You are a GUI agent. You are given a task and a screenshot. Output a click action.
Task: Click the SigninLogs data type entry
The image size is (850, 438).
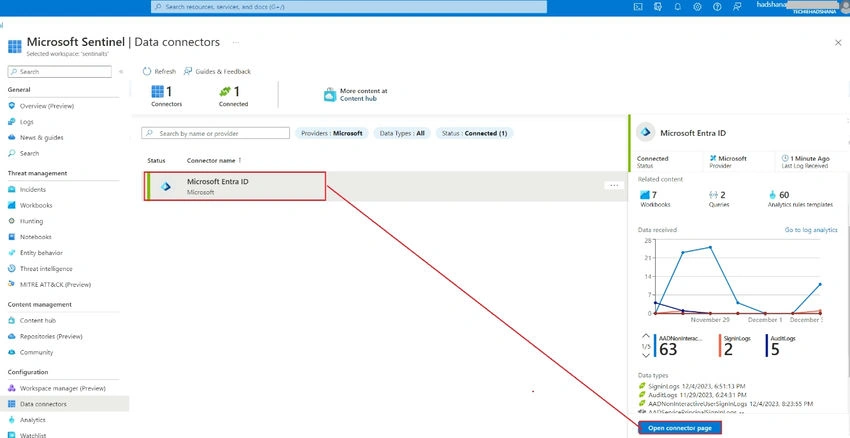point(692,386)
